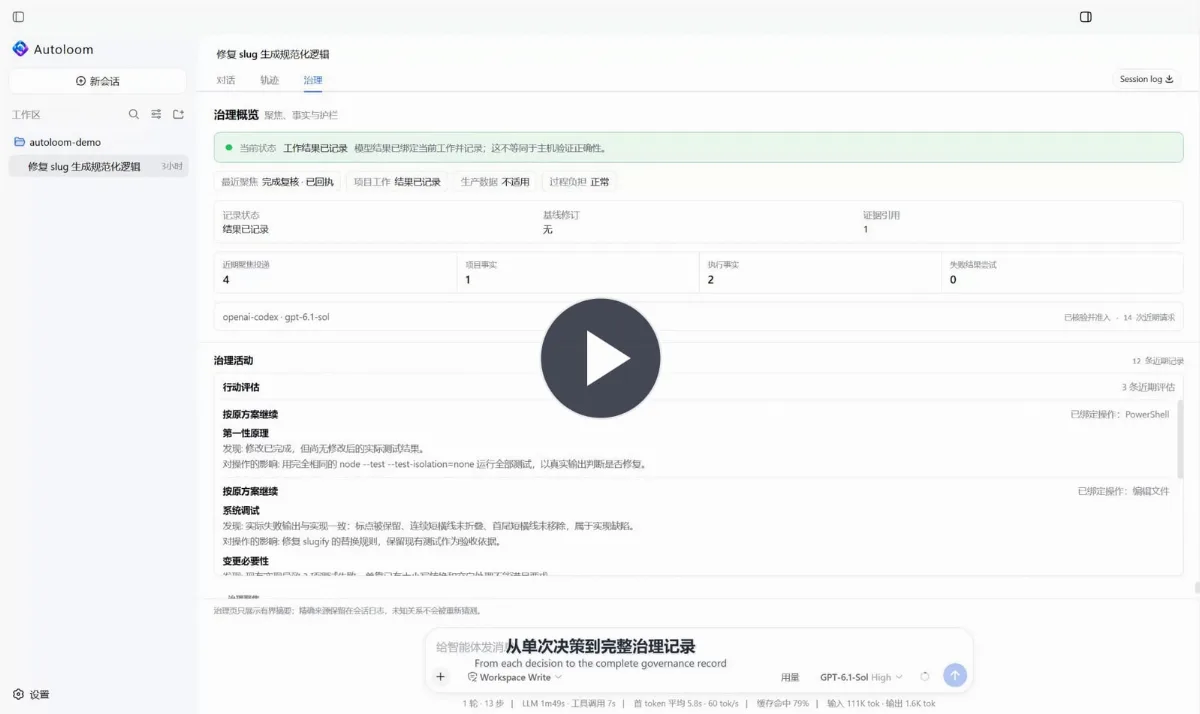Toggle the right side panel icon
1200x714 pixels.
click(1086, 17)
